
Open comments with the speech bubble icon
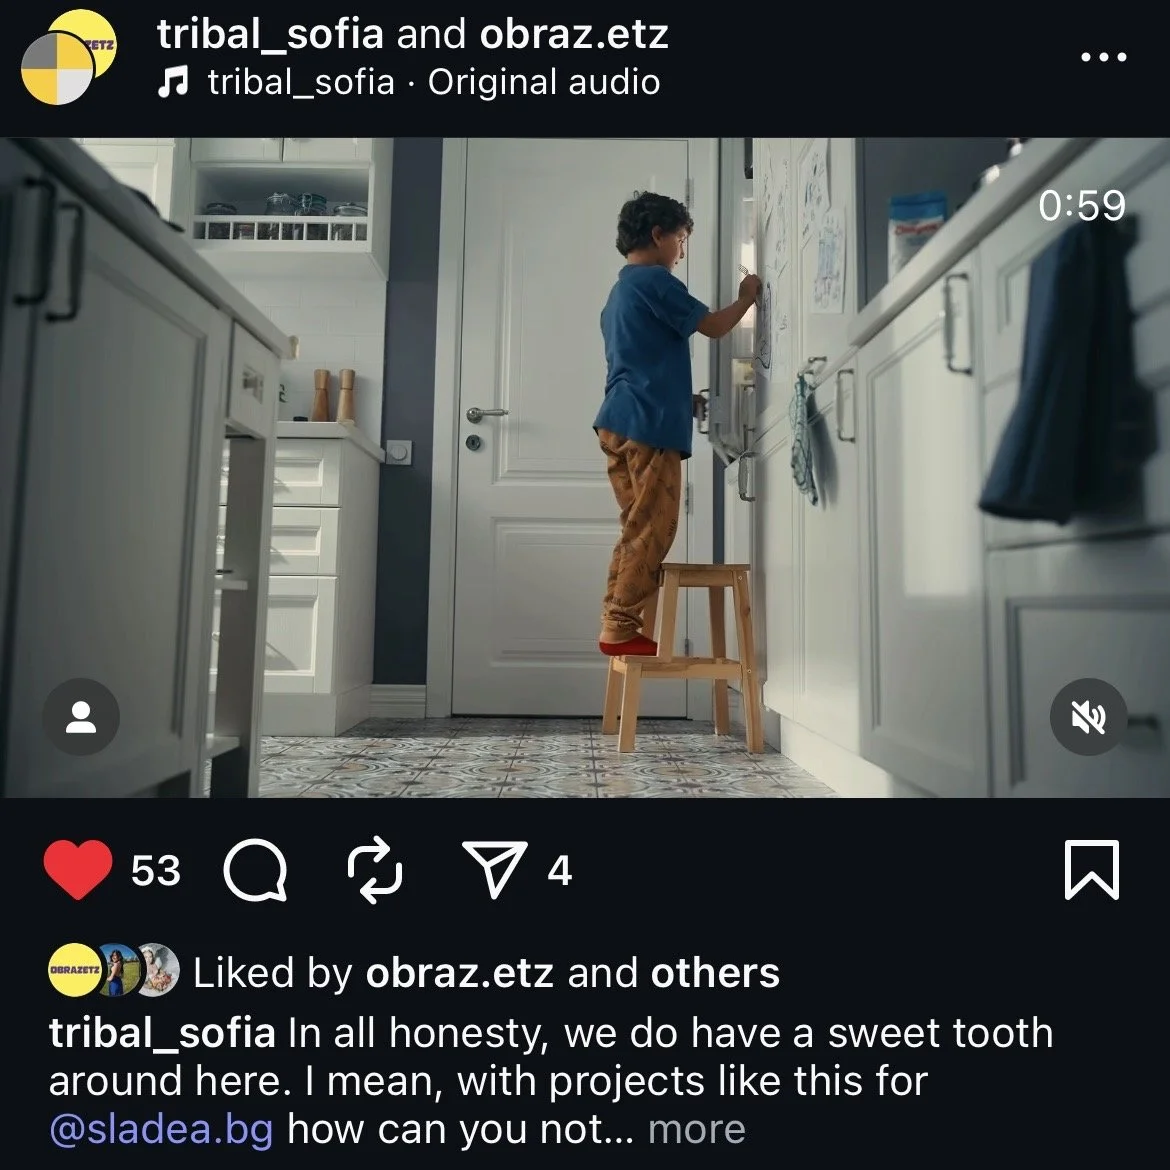[x=255, y=870]
